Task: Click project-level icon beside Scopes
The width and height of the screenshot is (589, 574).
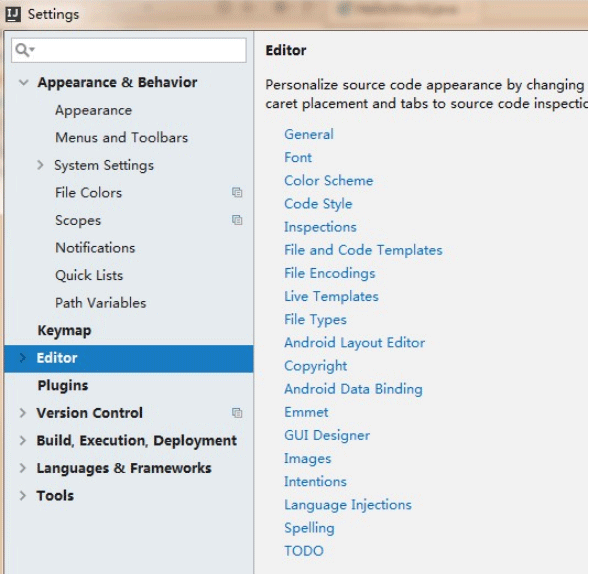Action: click(x=237, y=220)
